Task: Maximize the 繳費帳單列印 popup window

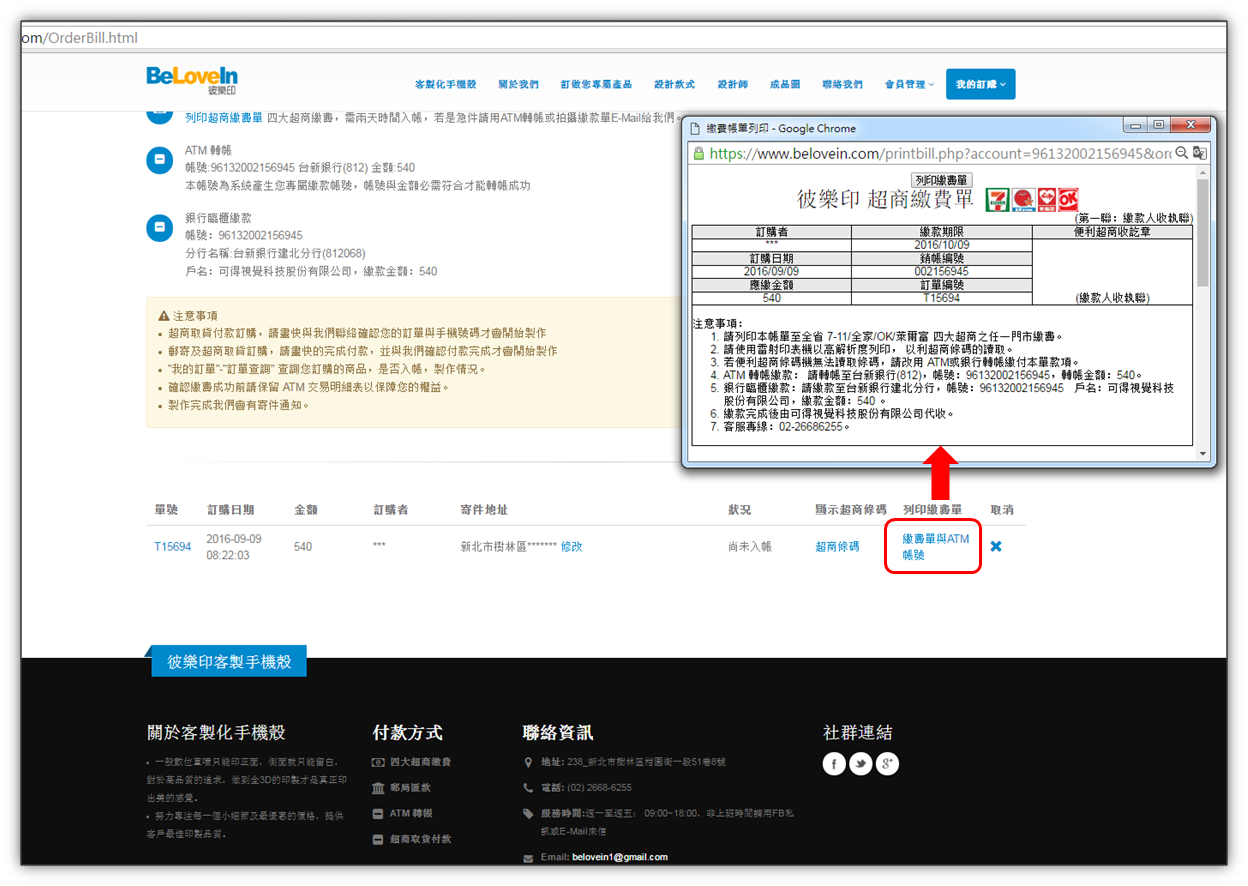Action: click(1159, 125)
